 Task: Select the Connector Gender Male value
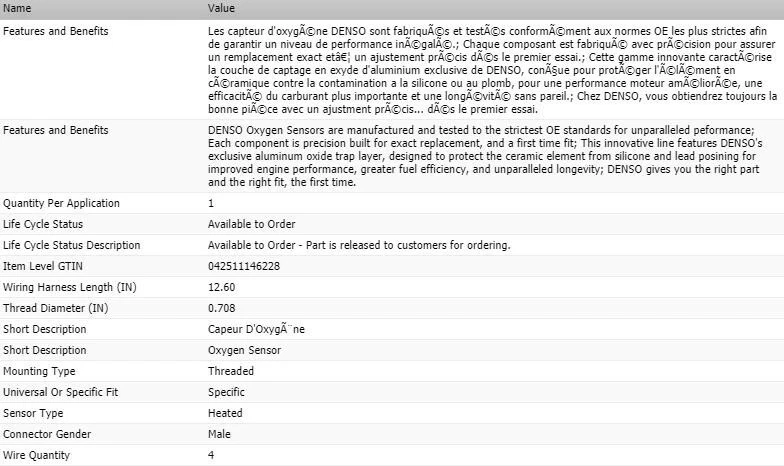[x=219, y=434]
